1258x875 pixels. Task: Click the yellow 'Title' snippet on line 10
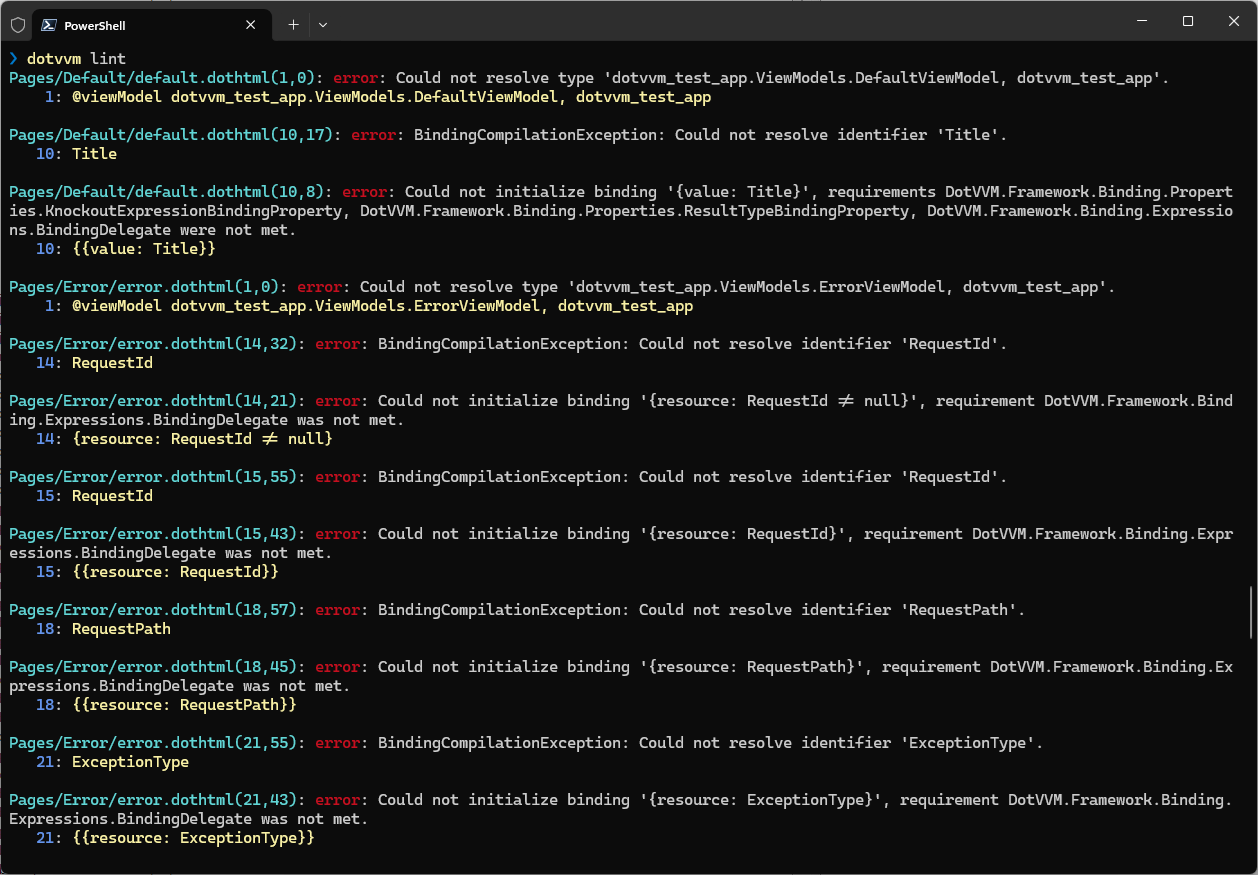click(x=94, y=154)
